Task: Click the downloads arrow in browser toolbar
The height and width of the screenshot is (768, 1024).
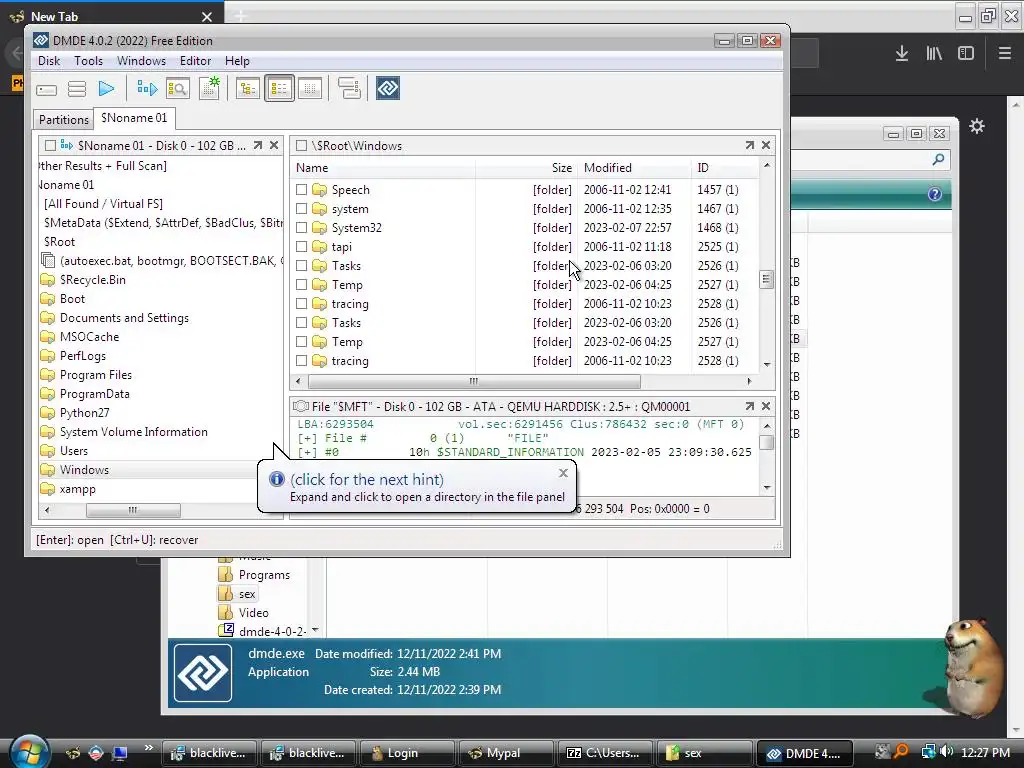Action: [902, 54]
